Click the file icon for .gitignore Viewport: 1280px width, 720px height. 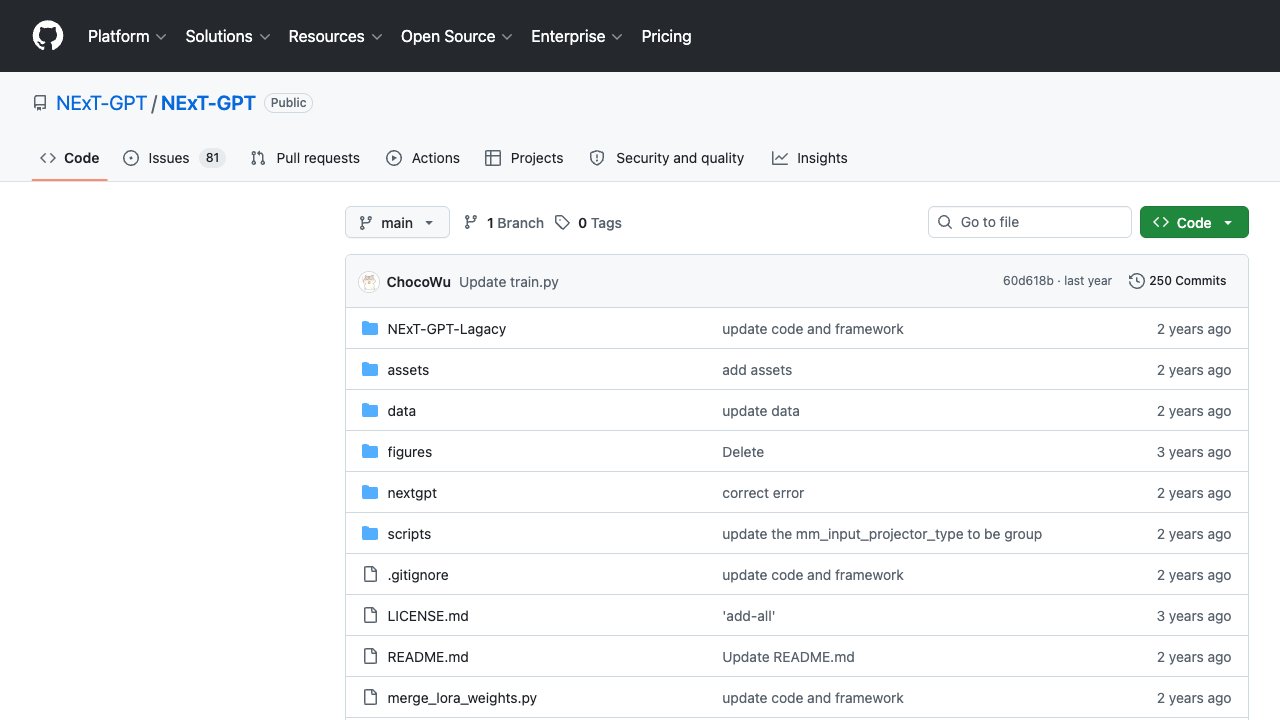(x=370, y=575)
